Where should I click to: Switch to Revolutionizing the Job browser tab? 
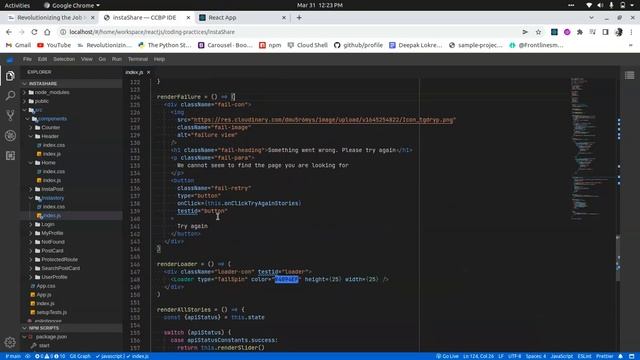[50, 18]
